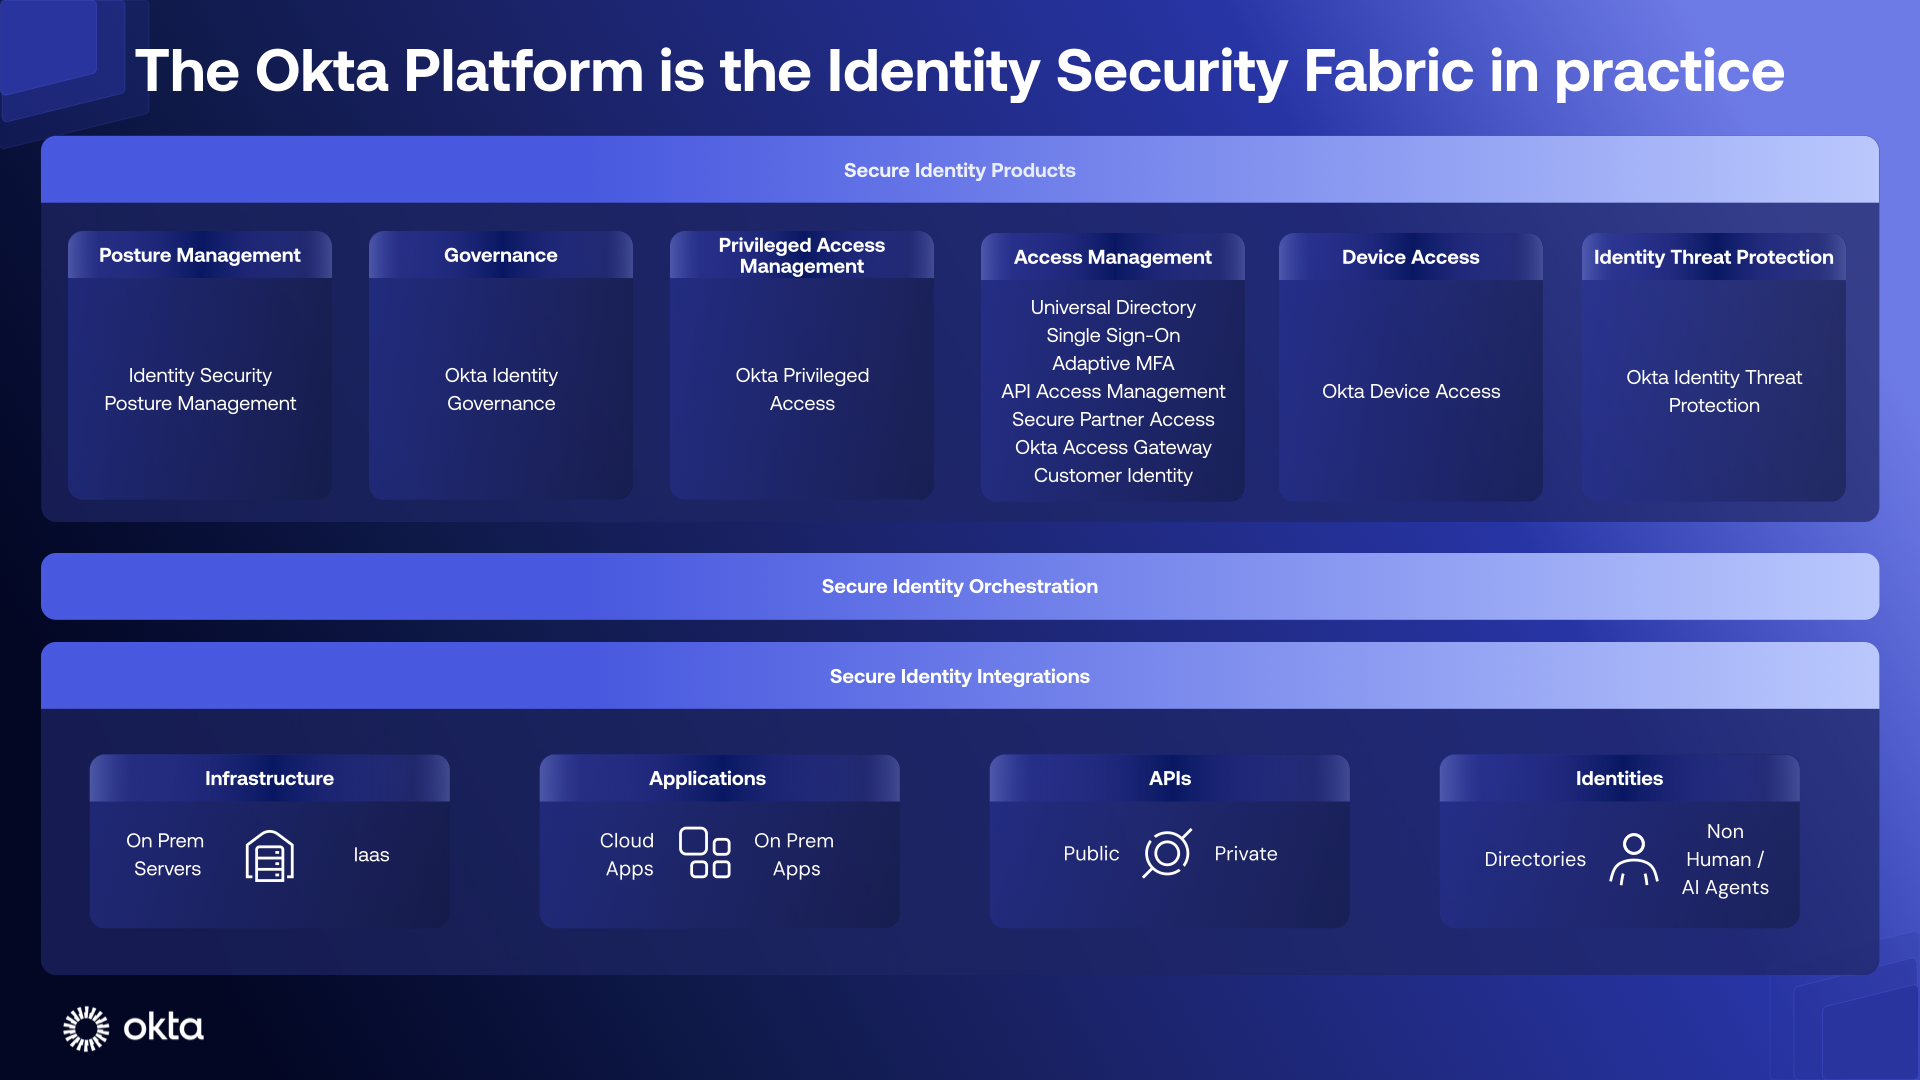Click the Okta sunburst logo icon
Viewport: 1920px width, 1080px height.
(x=86, y=1028)
